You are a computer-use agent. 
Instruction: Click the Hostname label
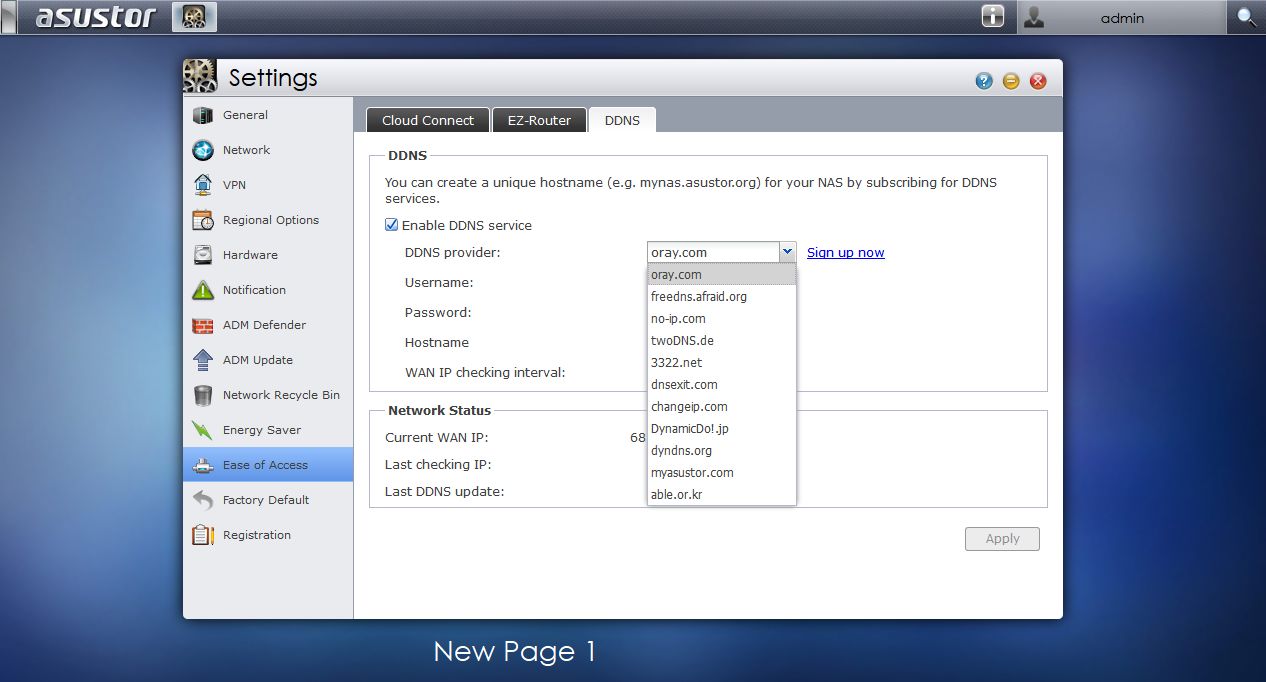(437, 342)
